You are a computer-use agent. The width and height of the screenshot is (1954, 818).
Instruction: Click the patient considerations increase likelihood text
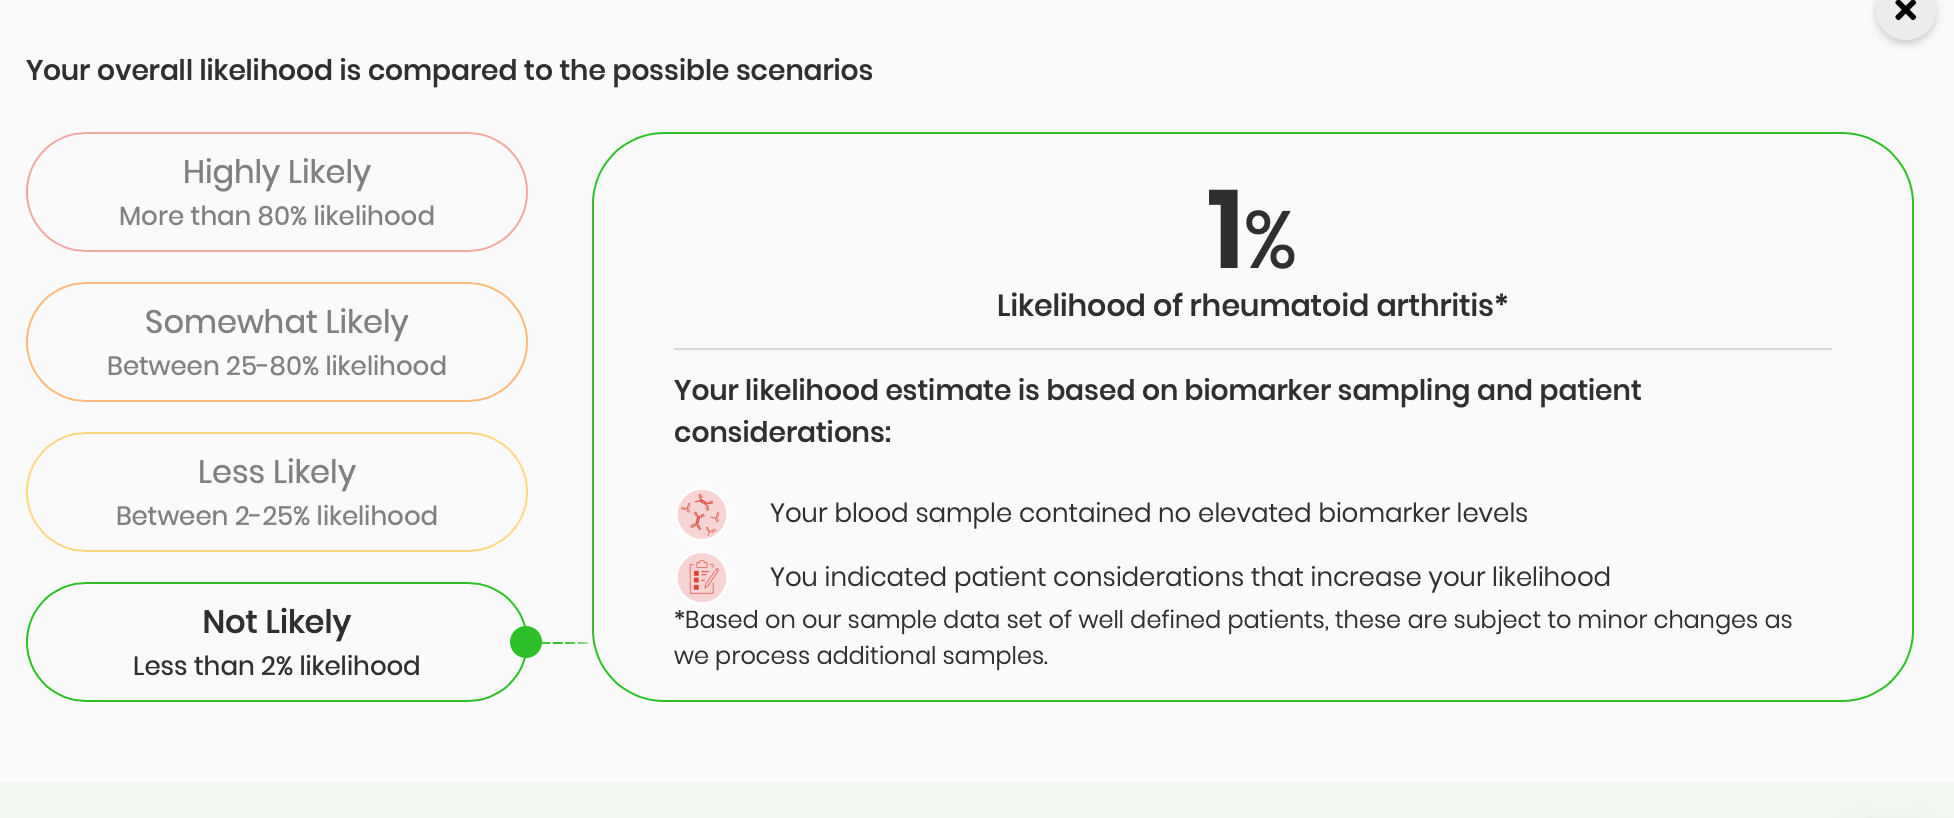(x=1190, y=577)
